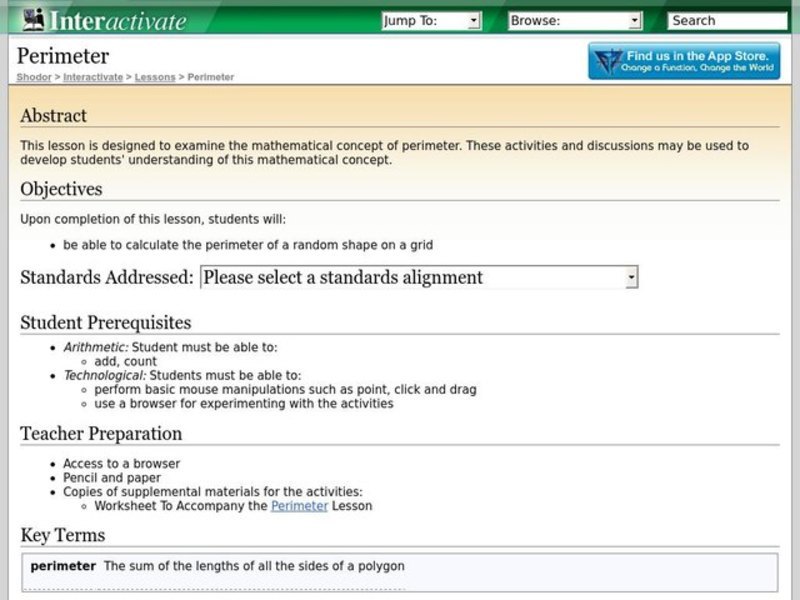
Task: Open the standards alignment dropdown
Action: (419, 278)
